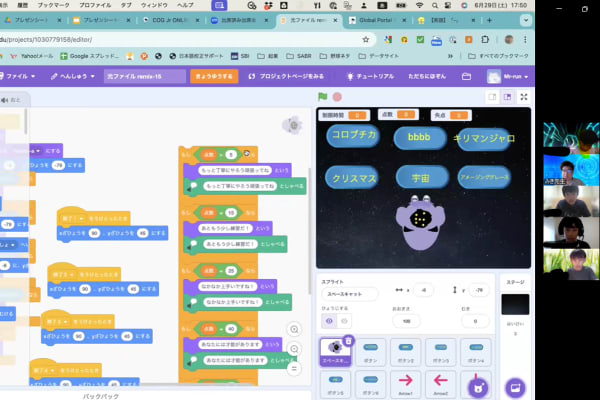Open the choose-a-backdrop button
Image resolution: width=600 pixels, height=400 pixels.
pyautogui.click(x=515, y=387)
